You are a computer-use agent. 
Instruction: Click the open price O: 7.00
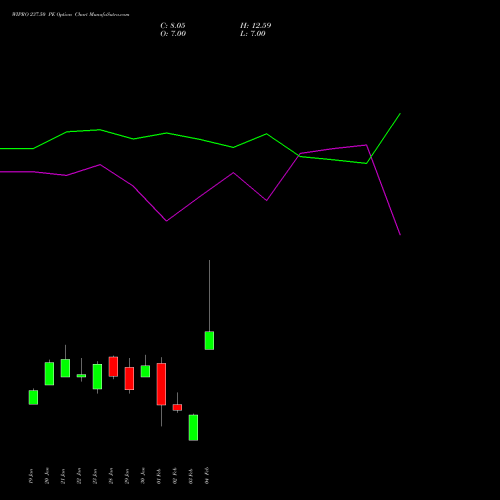[x=173, y=33]
